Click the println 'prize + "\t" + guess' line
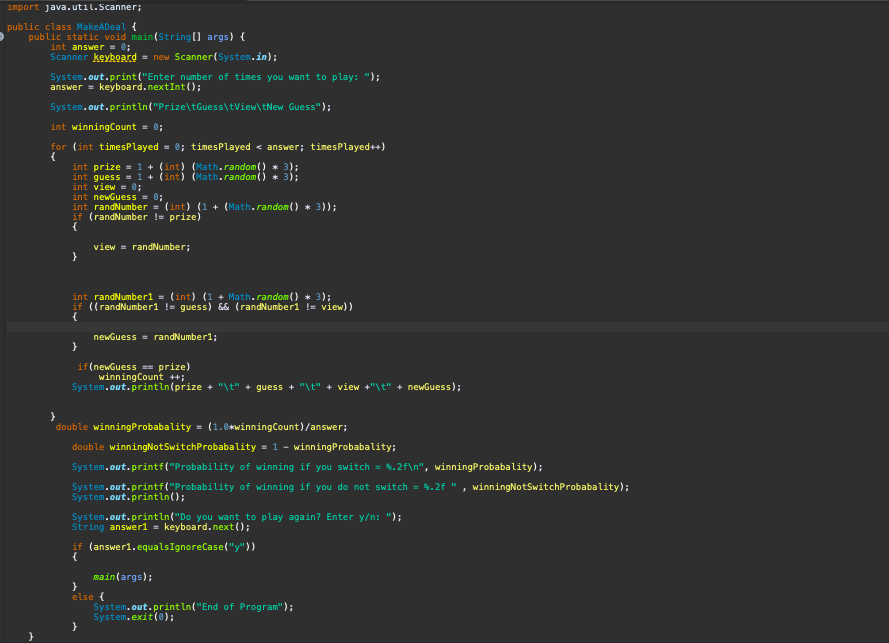 [266, 387]
